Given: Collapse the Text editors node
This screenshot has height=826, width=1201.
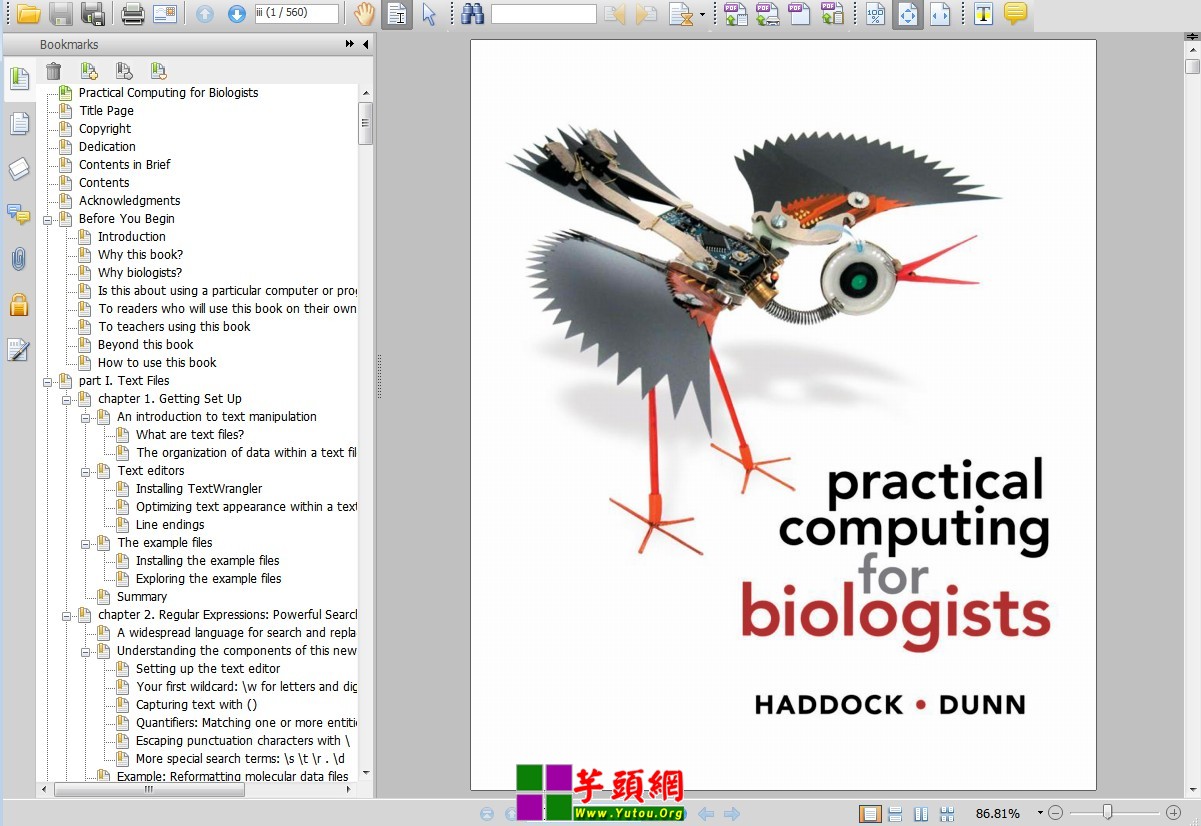Looking at the screenshot, I should [x=86, y=471].
